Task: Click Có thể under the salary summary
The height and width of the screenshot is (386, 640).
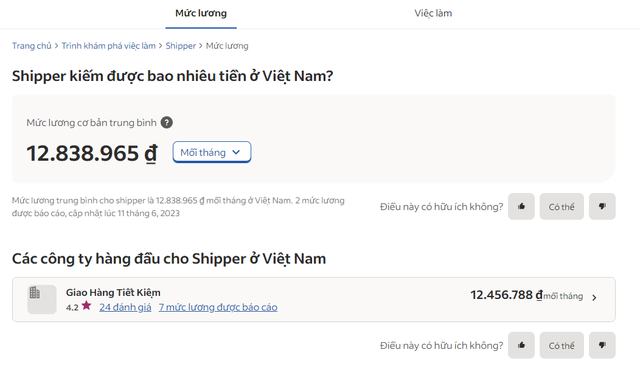Action: 562,206
